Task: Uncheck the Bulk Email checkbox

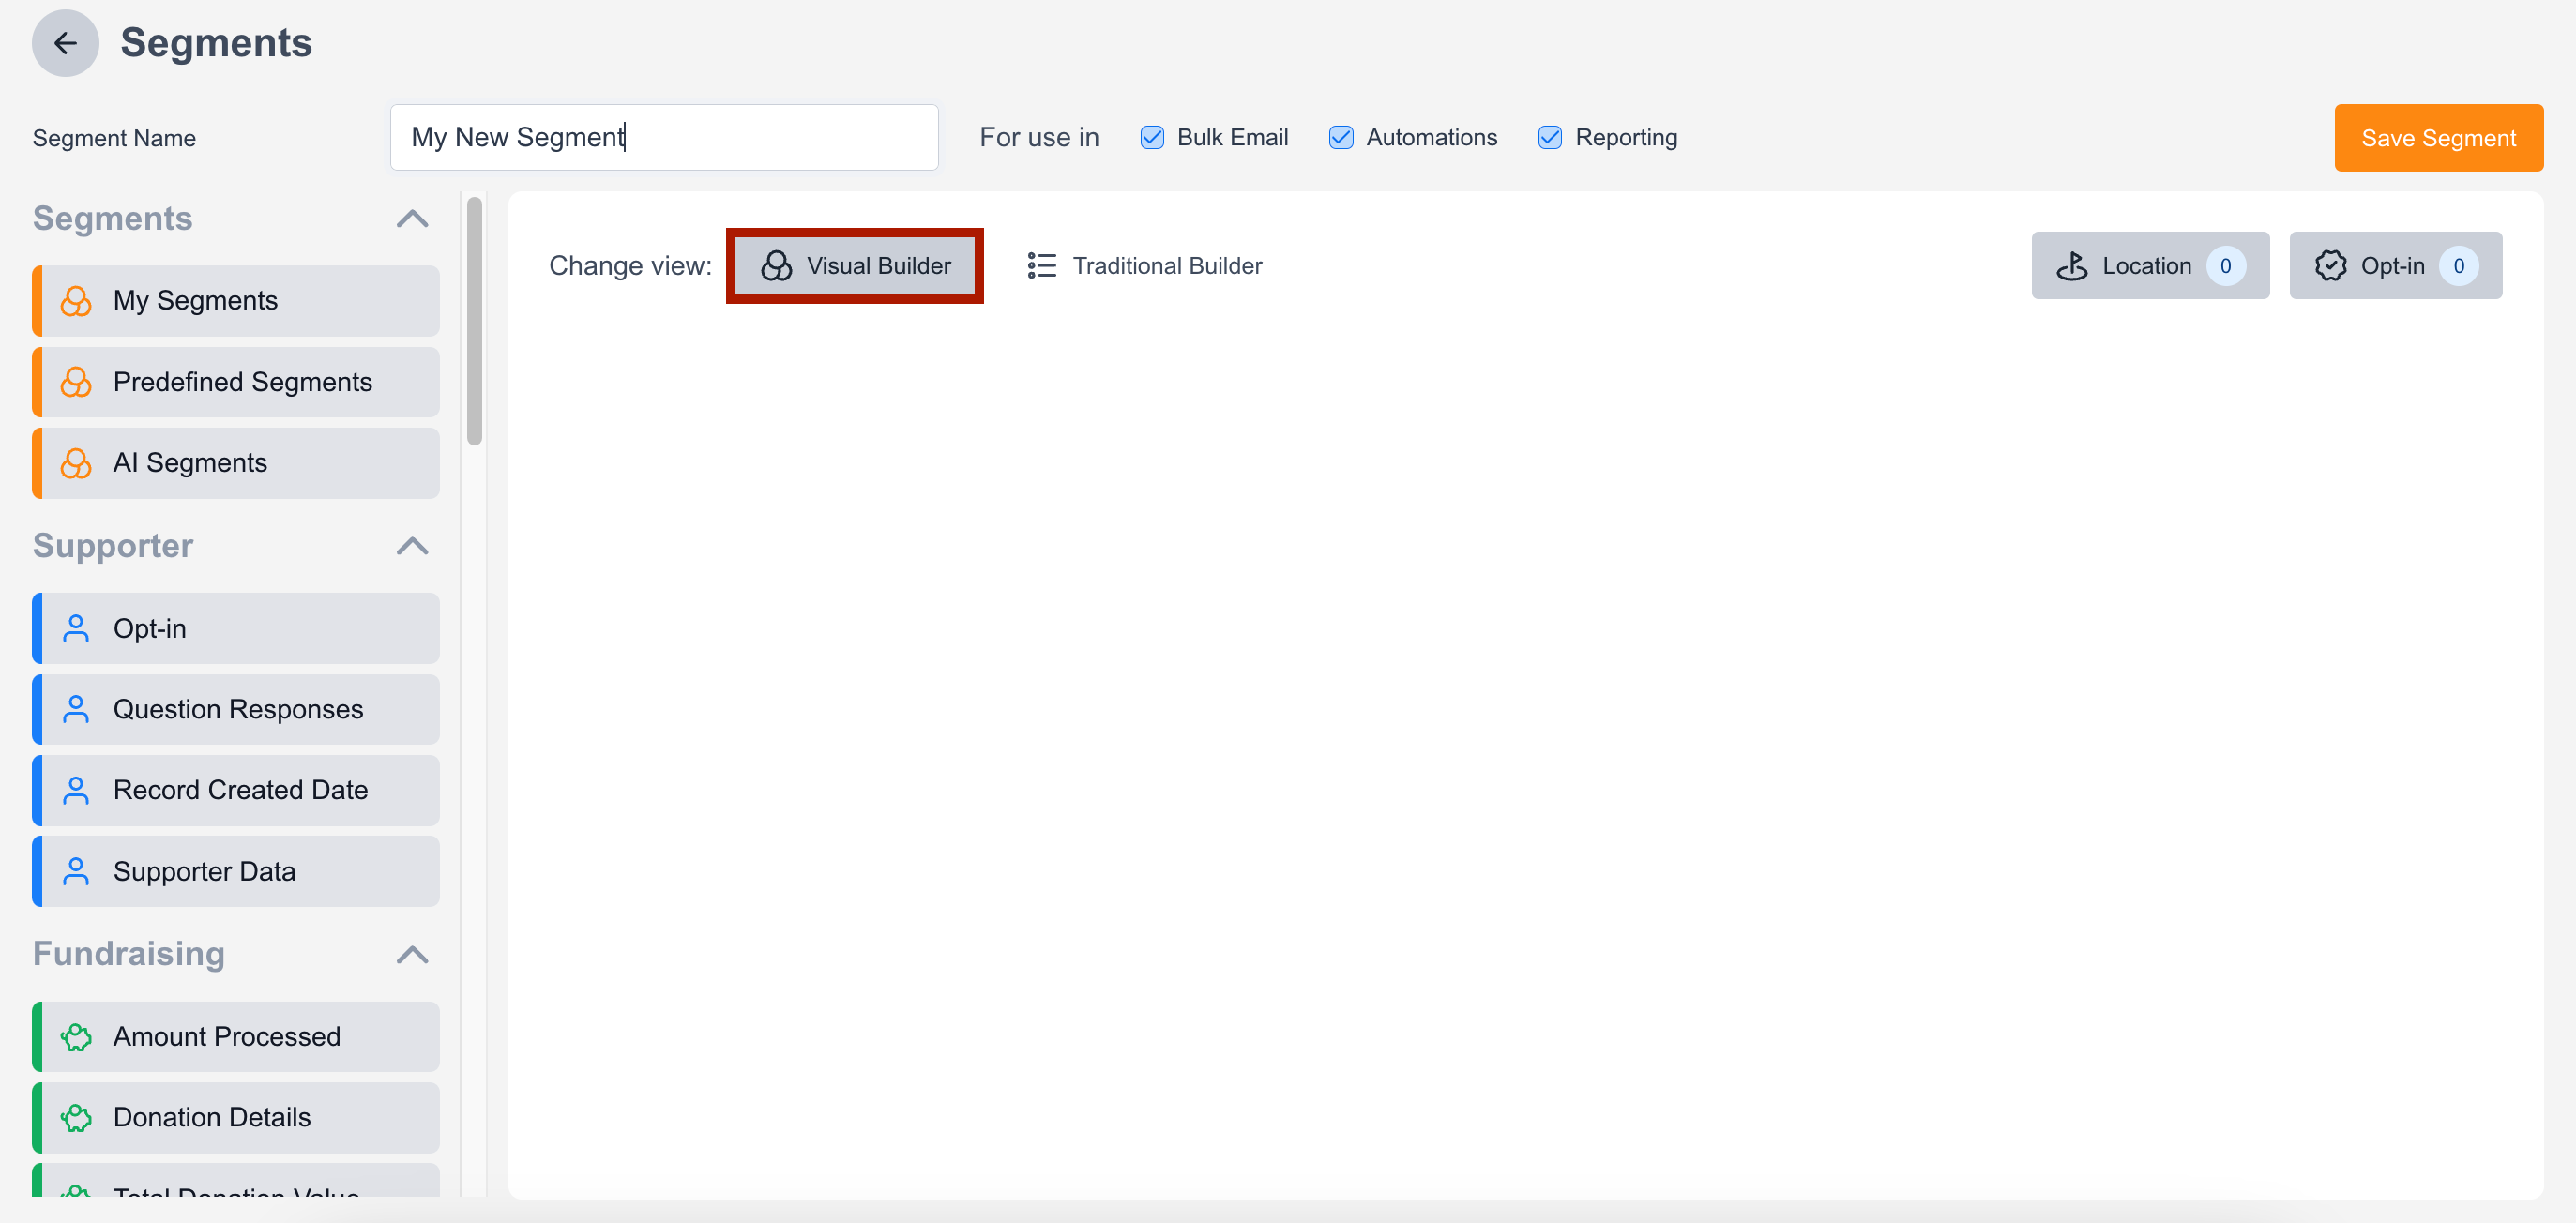Action: coord(1152,137)
